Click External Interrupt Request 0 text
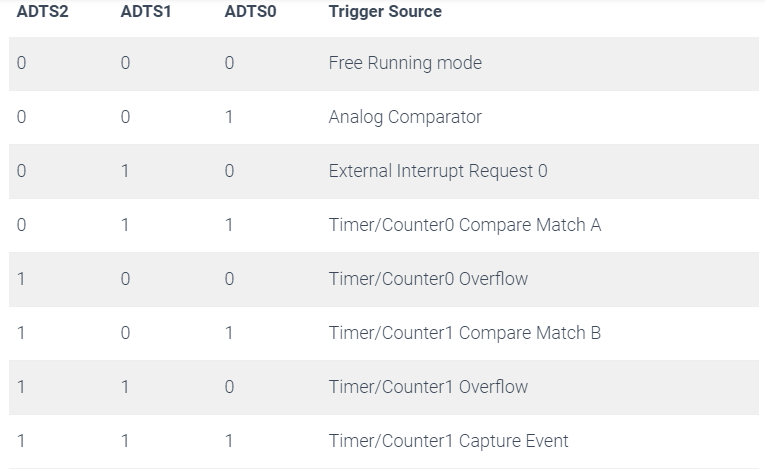Image resolution: width=765 pixels, height=472 pixels. click(x=438, y=171)
